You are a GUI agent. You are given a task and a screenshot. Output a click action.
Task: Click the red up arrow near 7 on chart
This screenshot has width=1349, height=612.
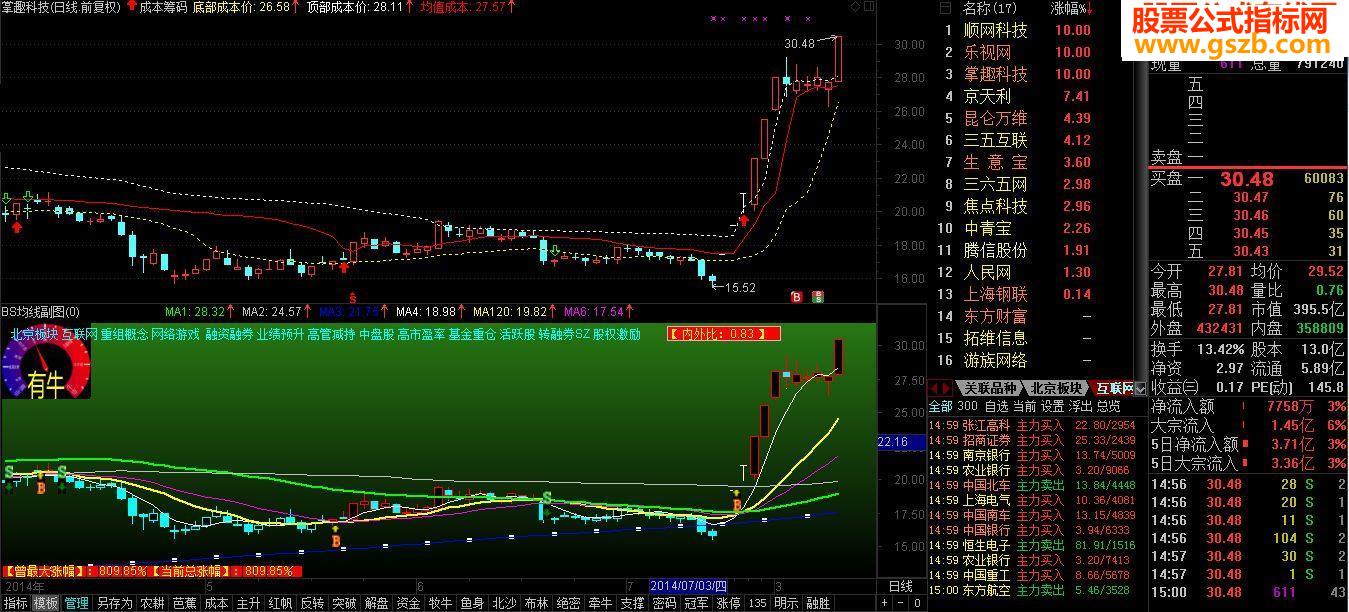745,220
